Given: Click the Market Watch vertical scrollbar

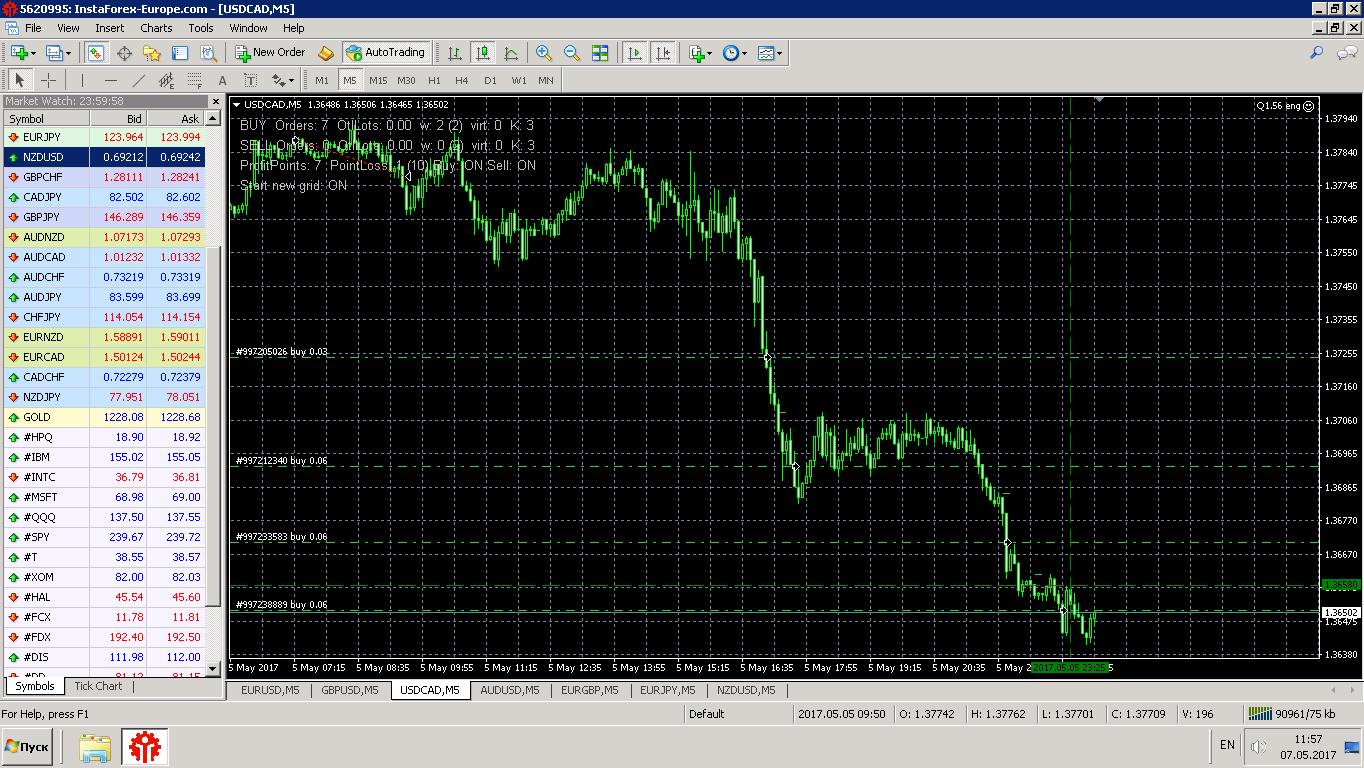Looking at the screenshot, I should pos(213,393).
